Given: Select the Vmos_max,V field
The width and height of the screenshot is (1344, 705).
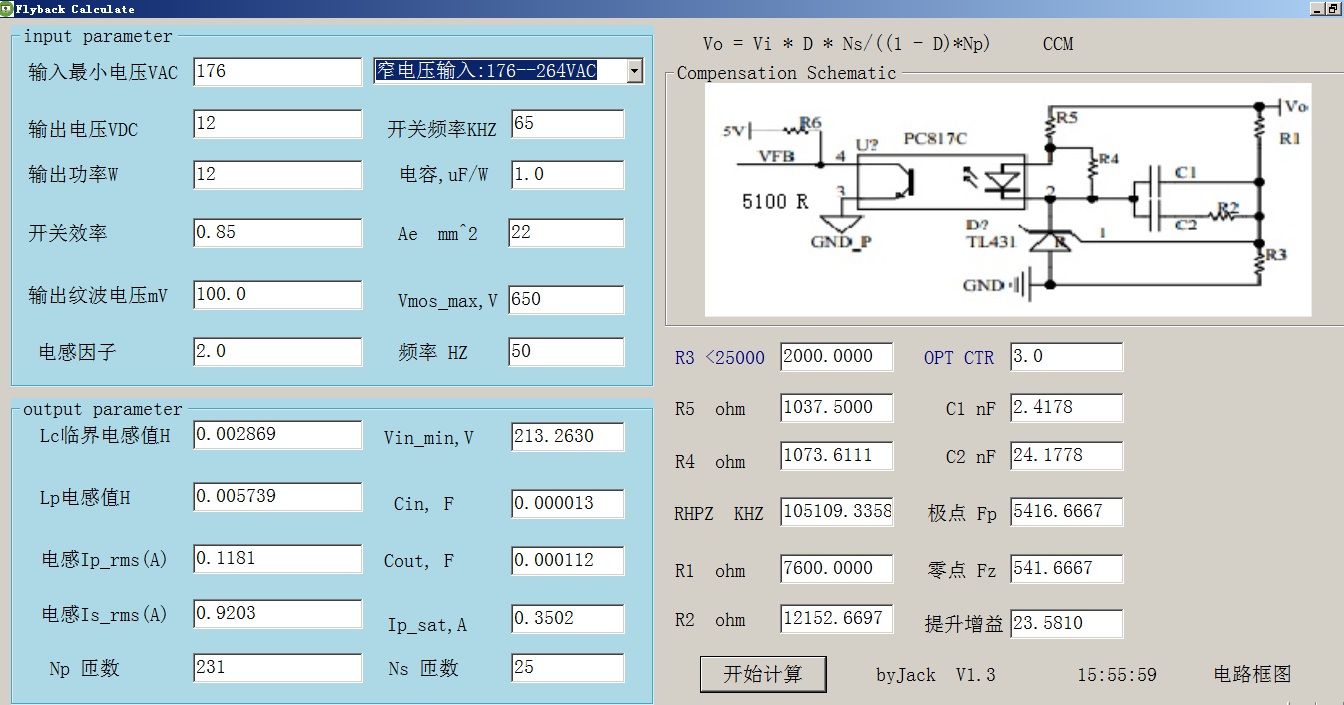Looking at the screenshot, I should [x=566, y=299].
